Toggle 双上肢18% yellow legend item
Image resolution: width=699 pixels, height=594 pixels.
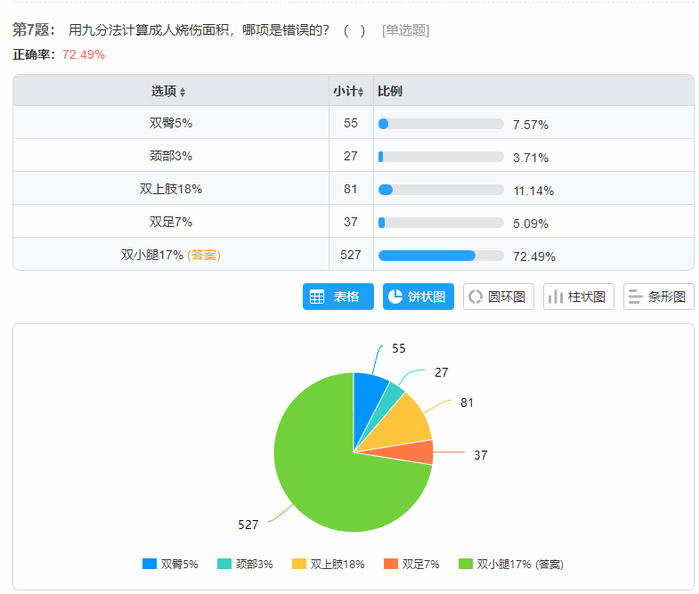pos(299,564)
